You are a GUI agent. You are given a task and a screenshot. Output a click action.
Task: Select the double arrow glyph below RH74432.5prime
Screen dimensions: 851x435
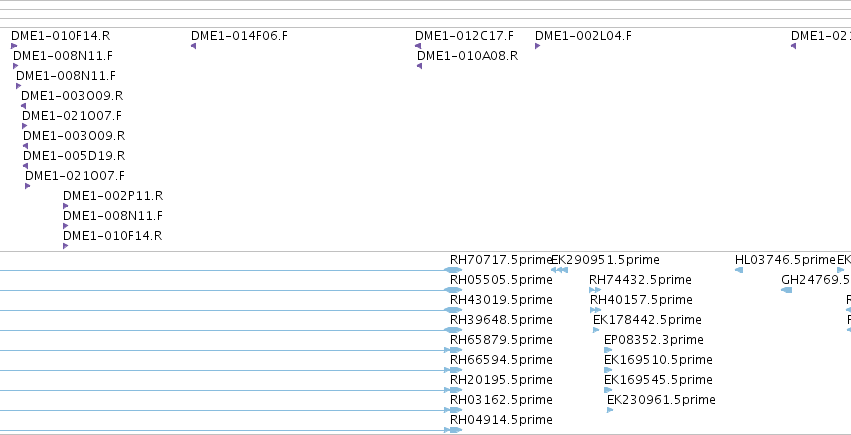595,290
